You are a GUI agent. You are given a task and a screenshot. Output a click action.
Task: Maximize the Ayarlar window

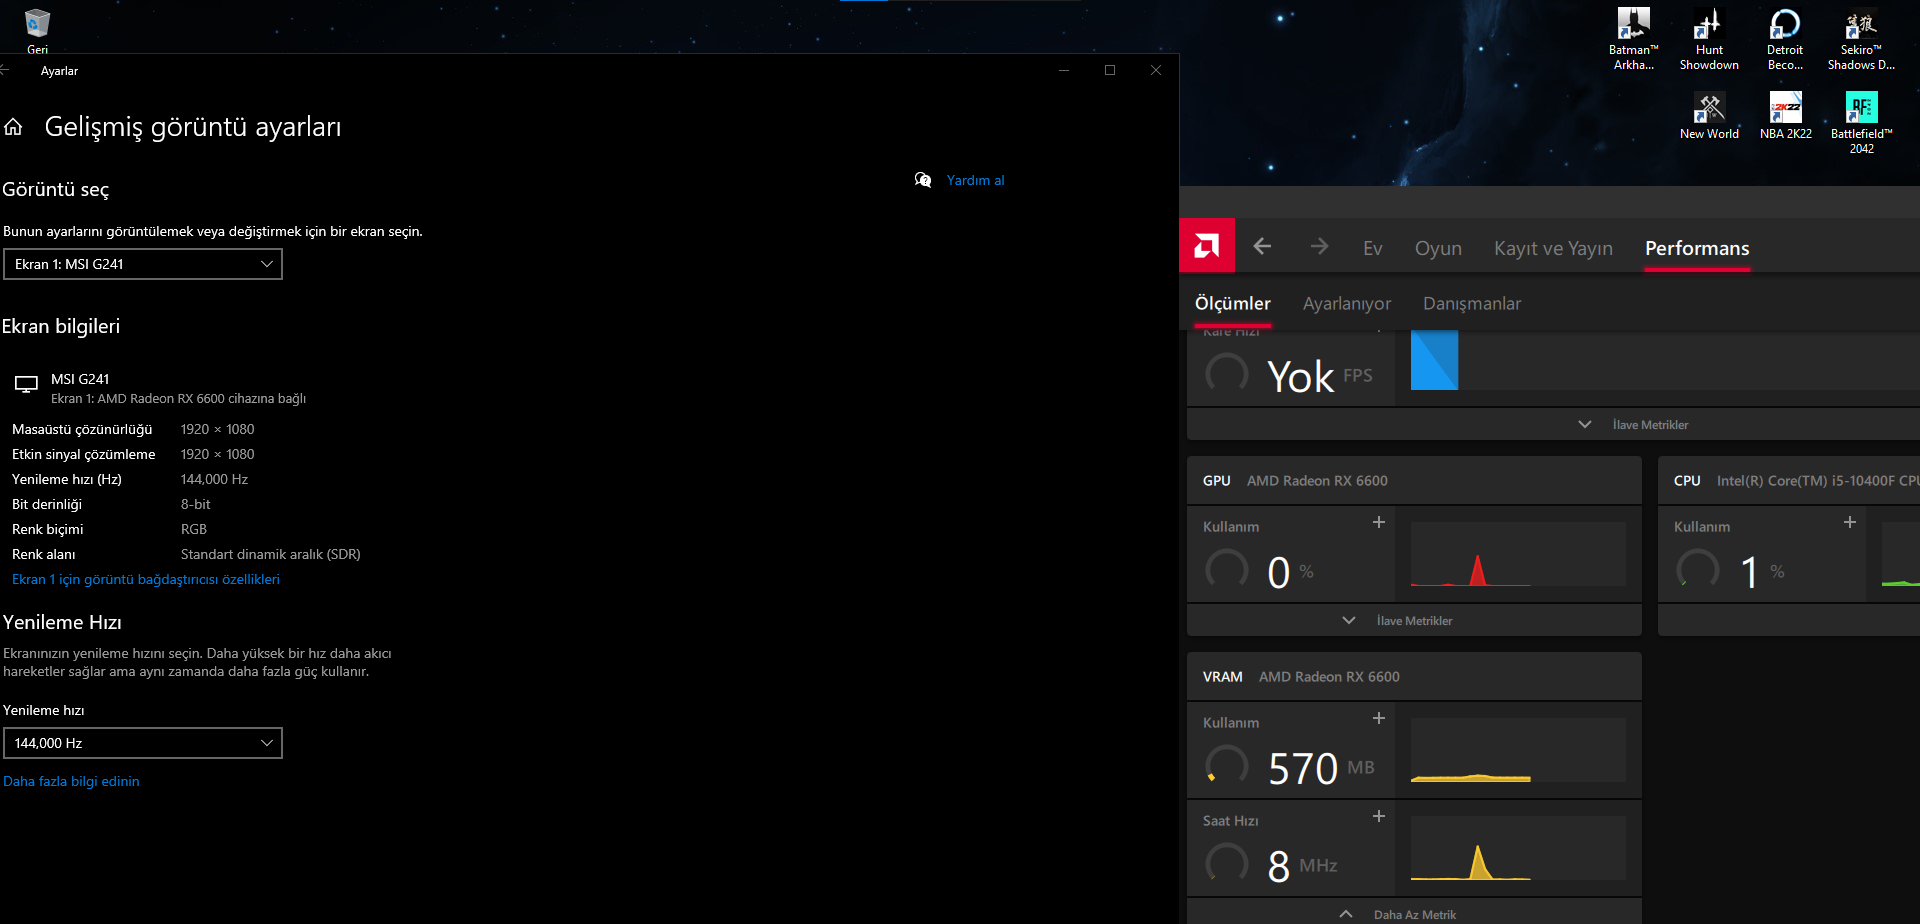click(1110, 70)
